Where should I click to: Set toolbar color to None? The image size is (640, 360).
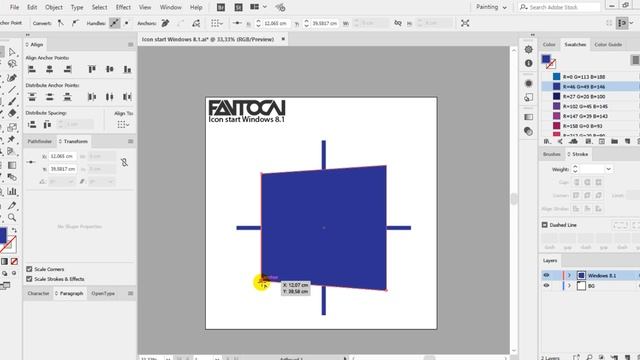pos(14,261)
